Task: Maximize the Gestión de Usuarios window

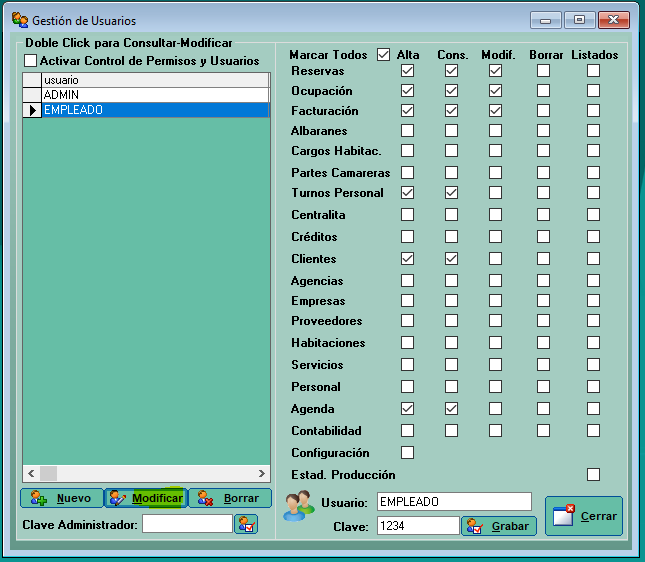Action: click(579, 20)
